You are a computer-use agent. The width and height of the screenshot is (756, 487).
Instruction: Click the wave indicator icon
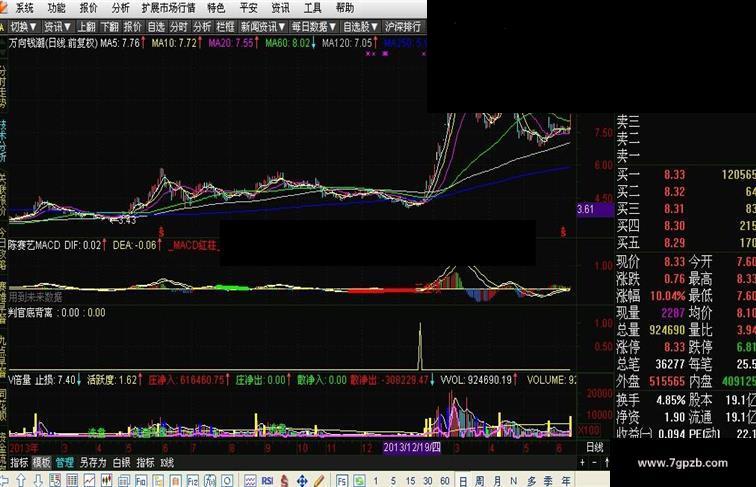pos(250,480)
